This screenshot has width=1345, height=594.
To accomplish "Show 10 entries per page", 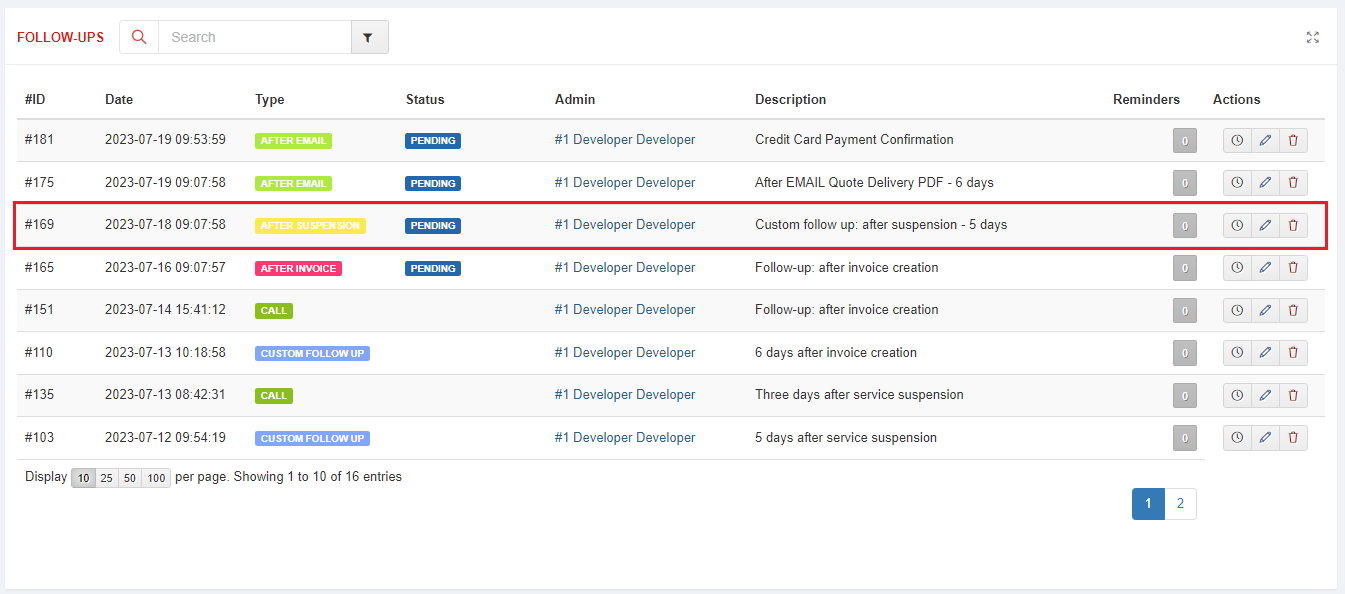I will coord(83,478).
